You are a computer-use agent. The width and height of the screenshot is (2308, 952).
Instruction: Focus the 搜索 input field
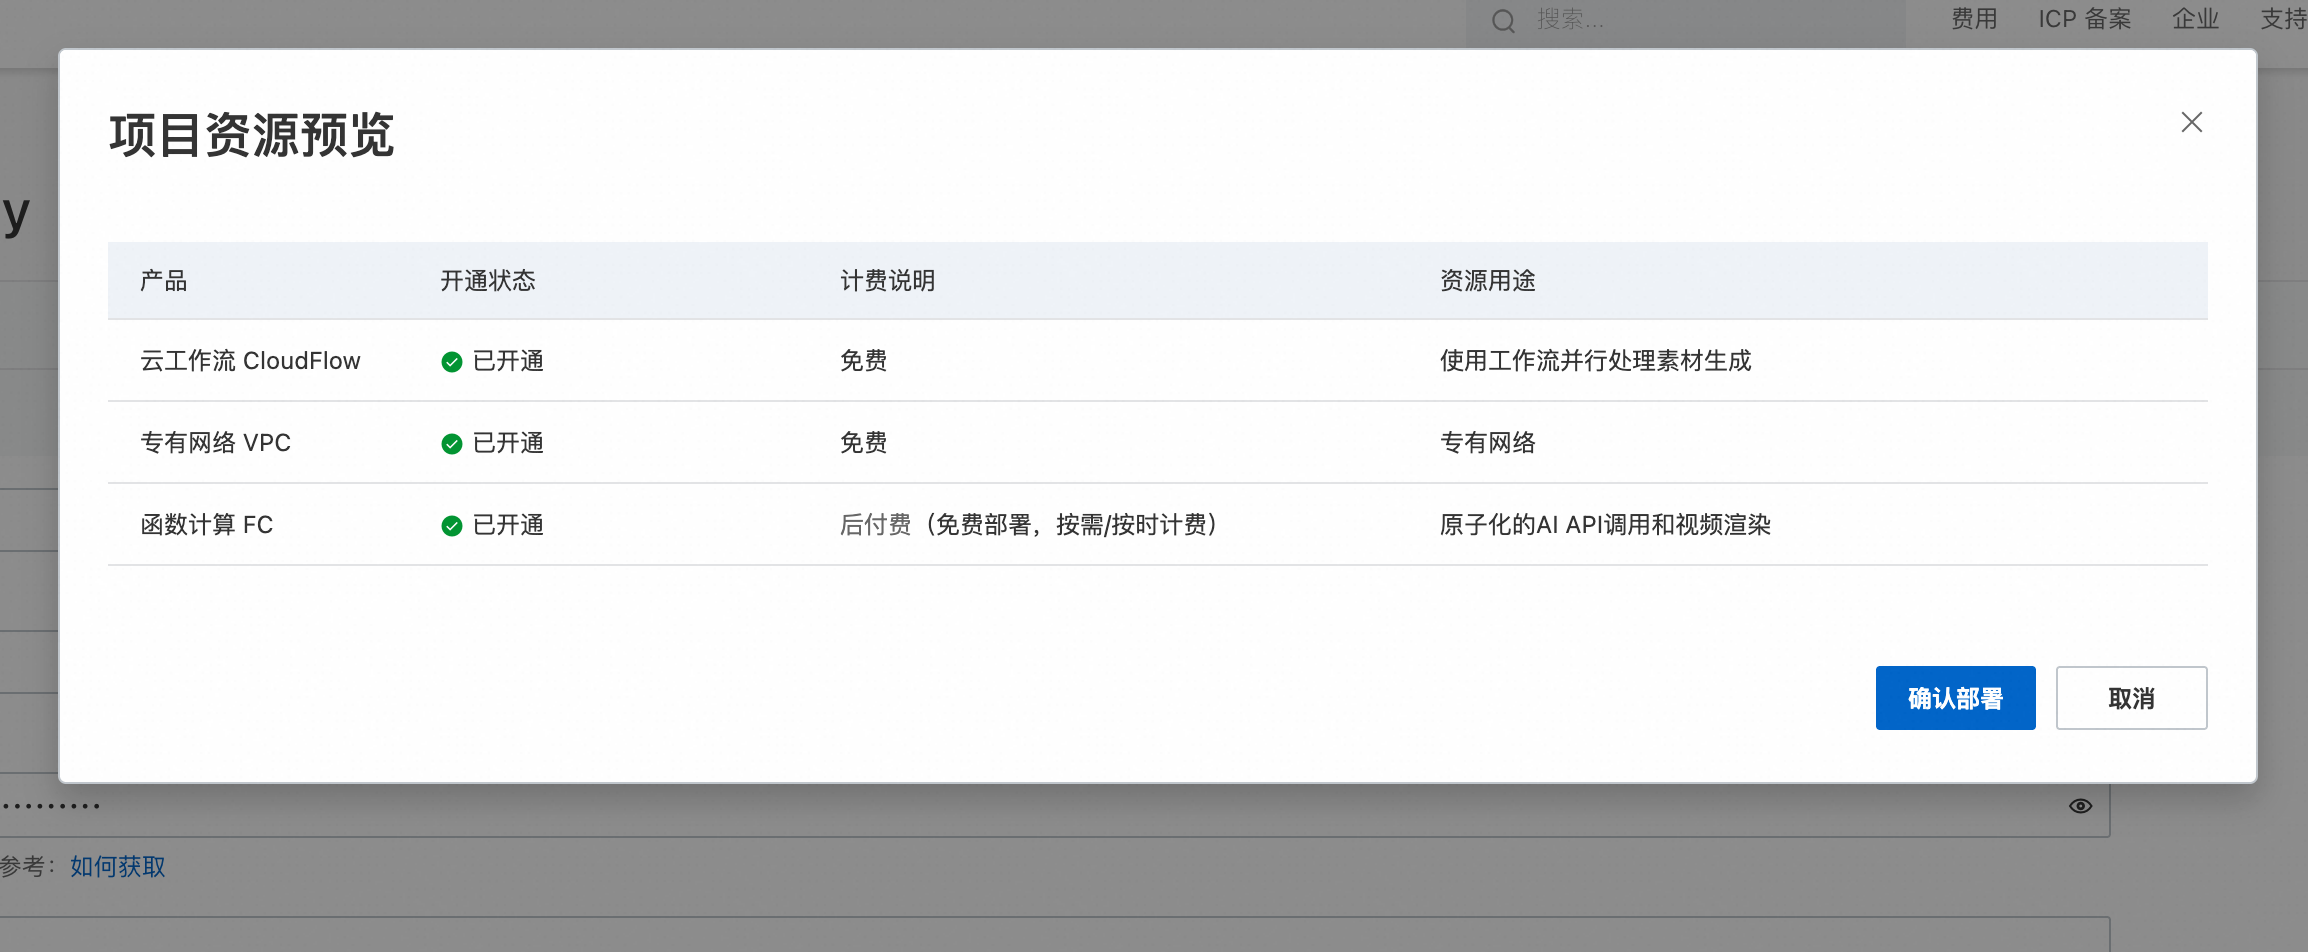coord(1685,21)
